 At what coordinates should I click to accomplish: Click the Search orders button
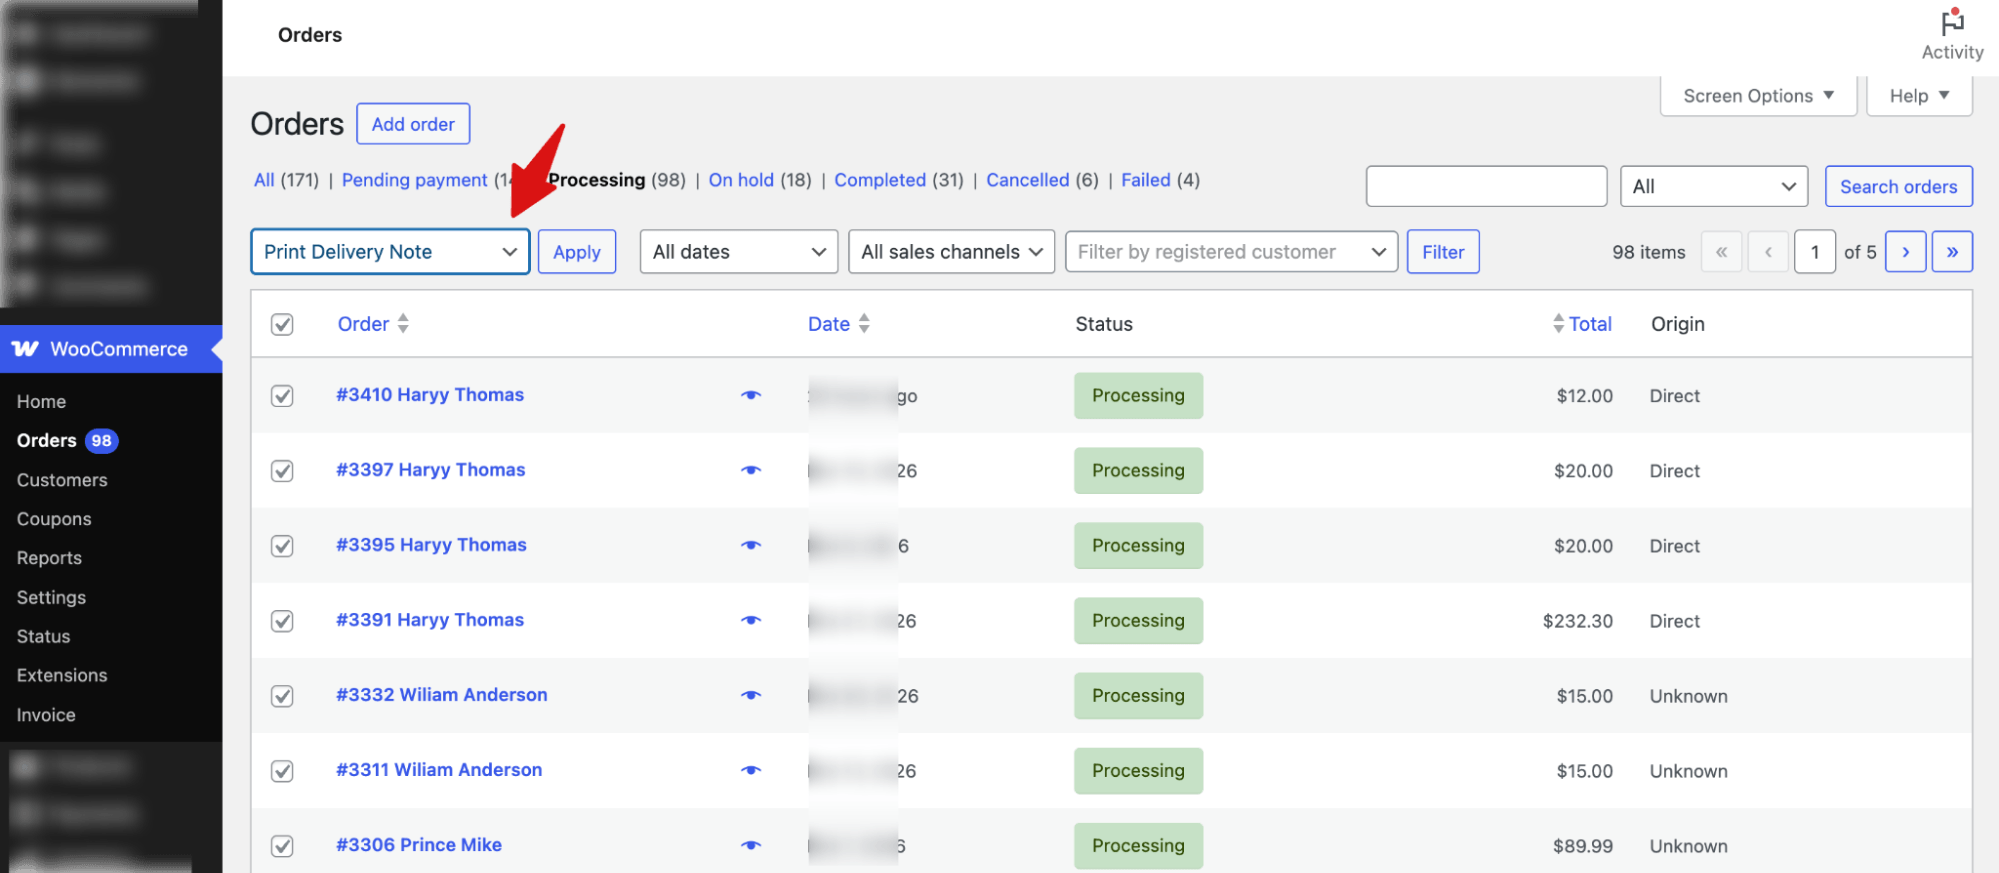[1898, 187]
